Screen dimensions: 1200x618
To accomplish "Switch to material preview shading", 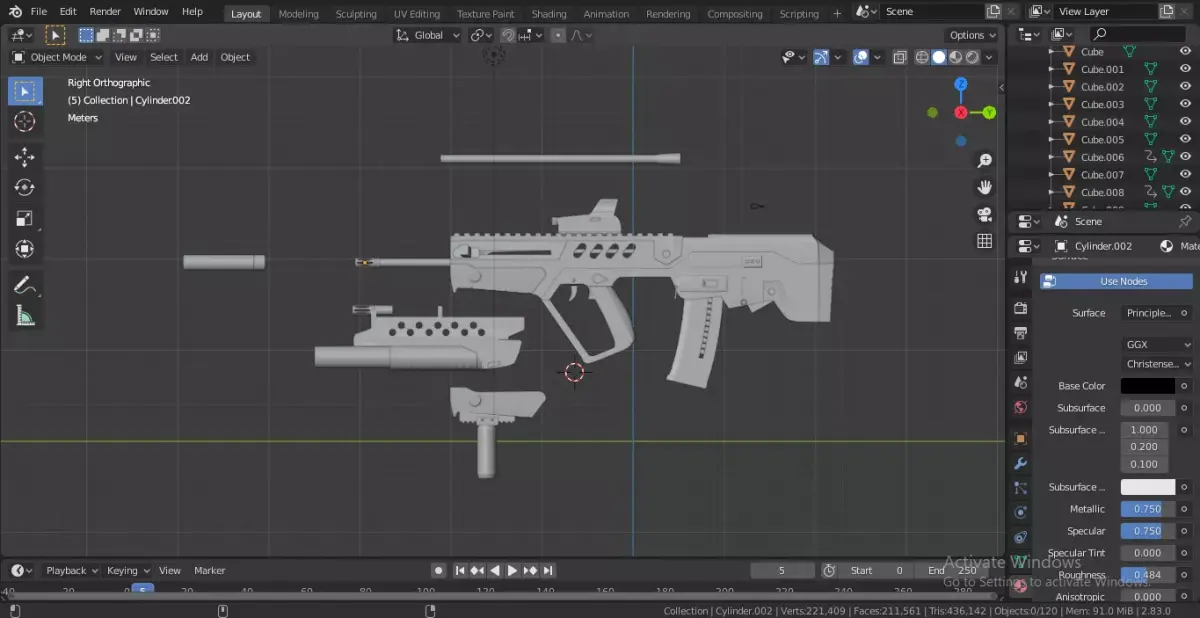I will (x=955, y=57).
